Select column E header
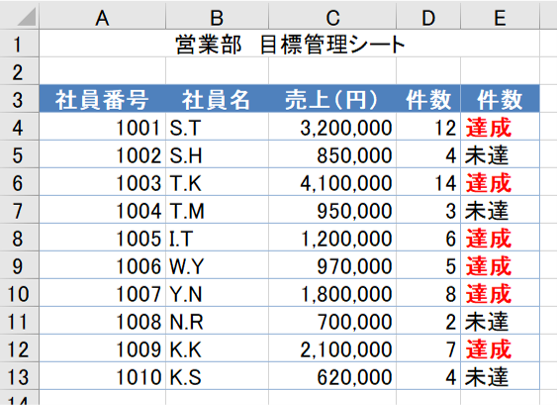557x405 pixels. click(500, 17)
